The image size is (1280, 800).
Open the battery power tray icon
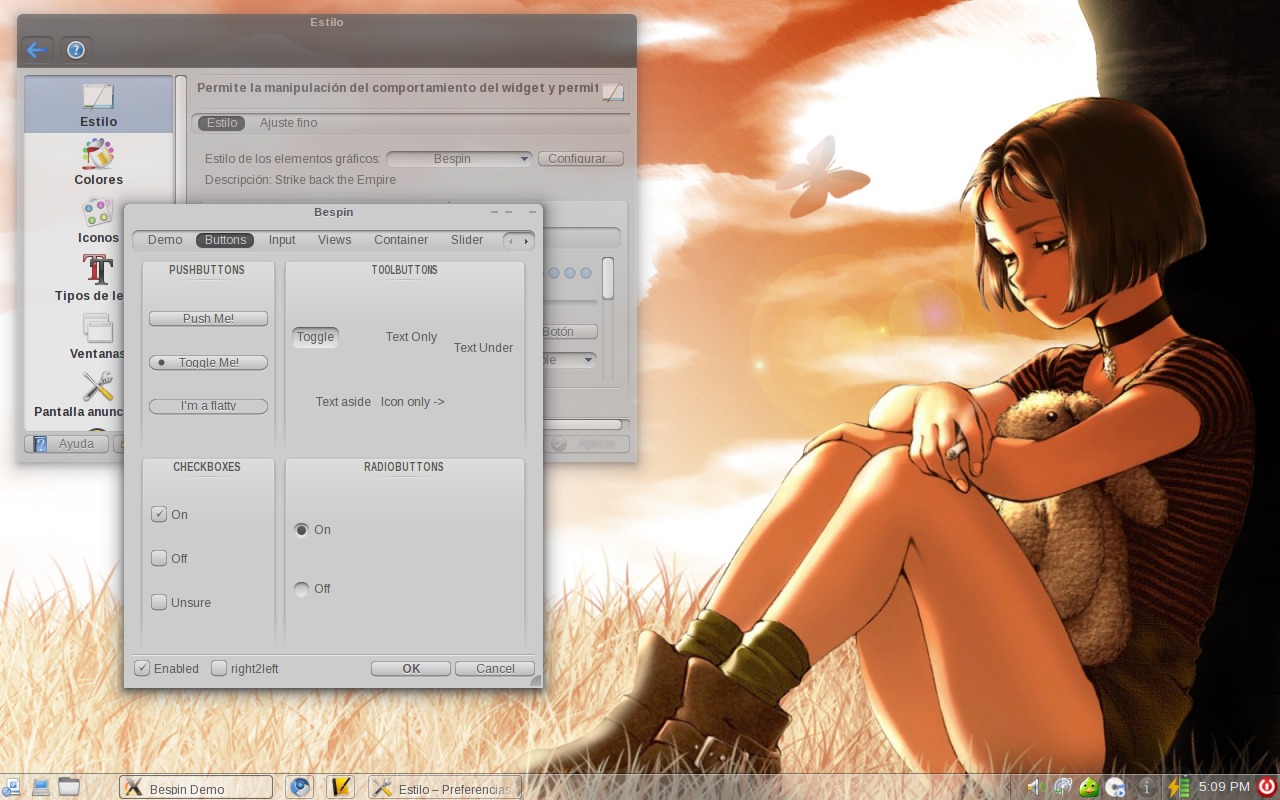[1179, 787]
